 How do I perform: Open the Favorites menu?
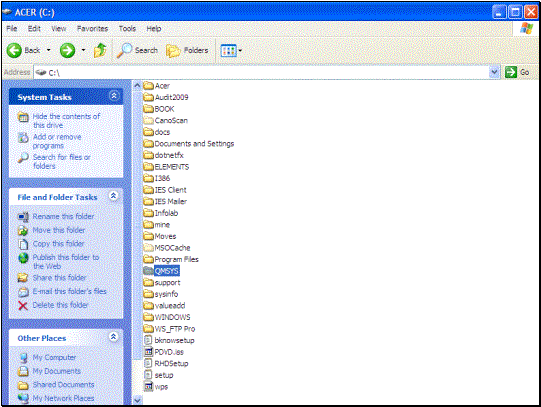click(x=92, y=29)
